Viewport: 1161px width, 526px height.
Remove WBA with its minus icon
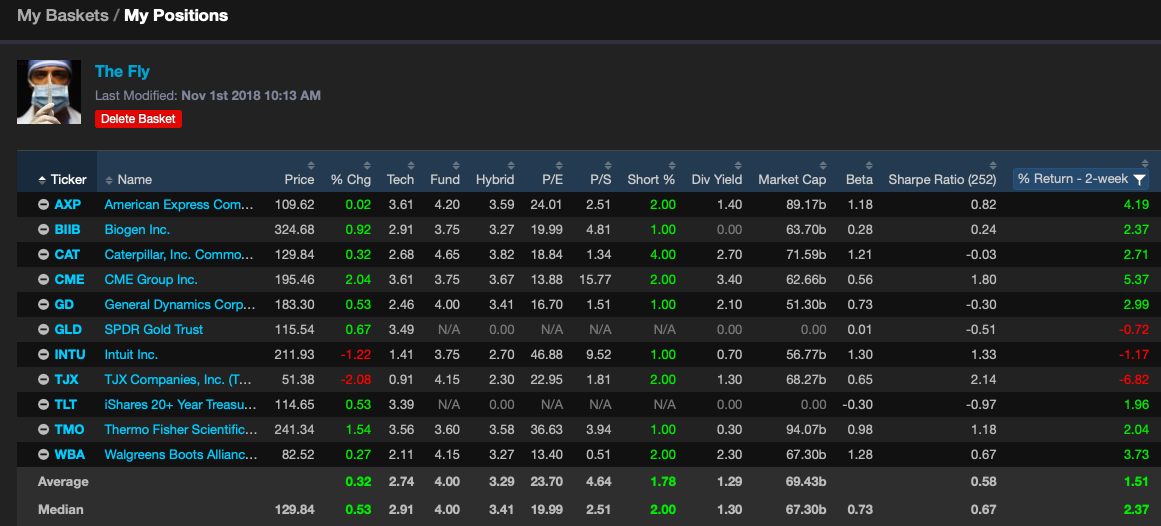click(x=44, y=455)
